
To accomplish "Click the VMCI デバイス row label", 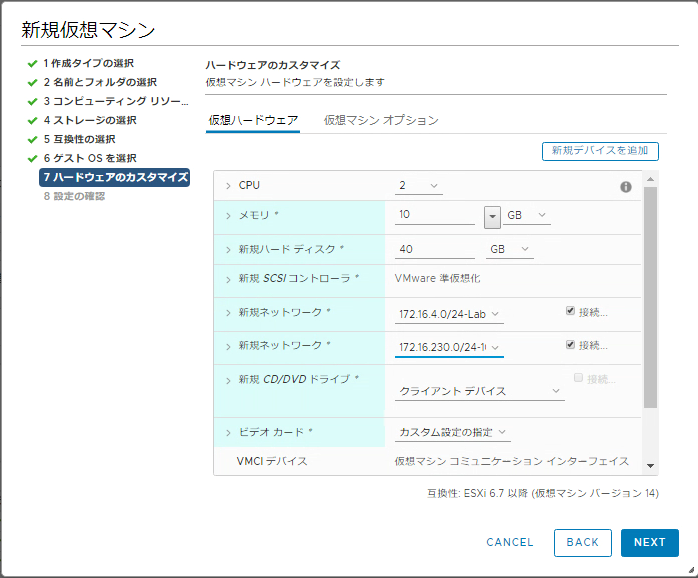I will pyautogui.click(x=272, y=461).
